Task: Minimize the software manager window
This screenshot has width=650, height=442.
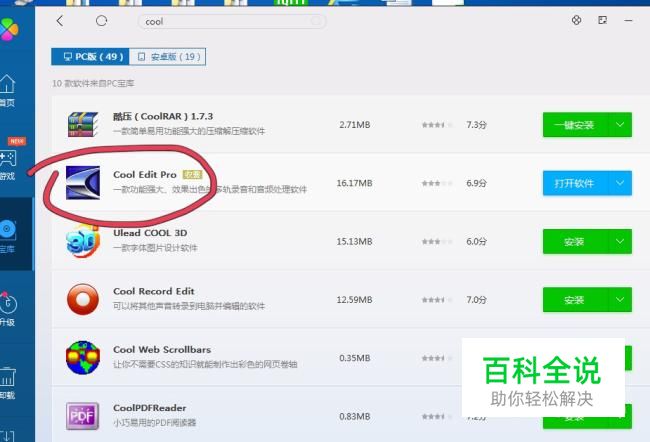Action: [x=628, y=20]
